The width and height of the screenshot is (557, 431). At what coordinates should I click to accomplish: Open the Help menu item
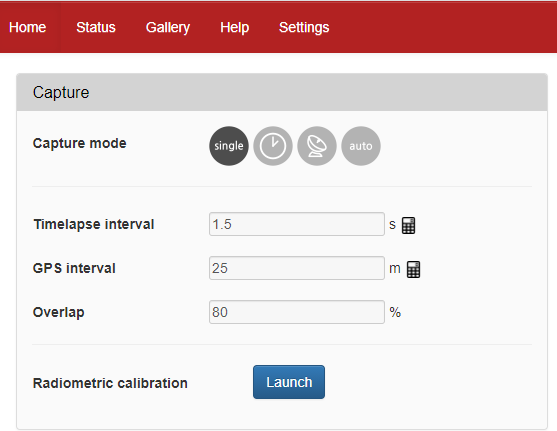234,27
